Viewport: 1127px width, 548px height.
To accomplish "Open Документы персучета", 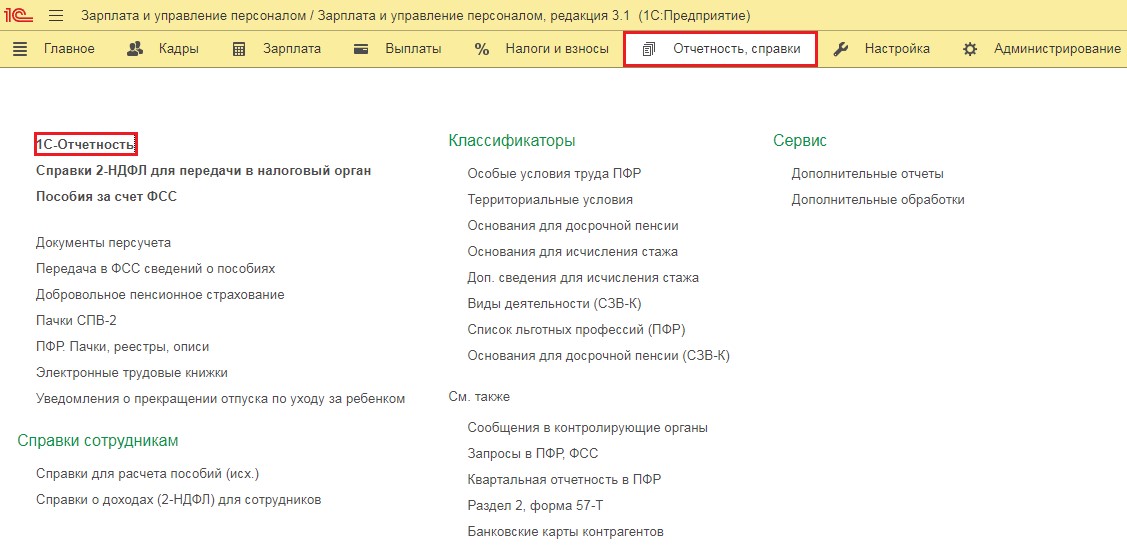I will coord(104,243).
